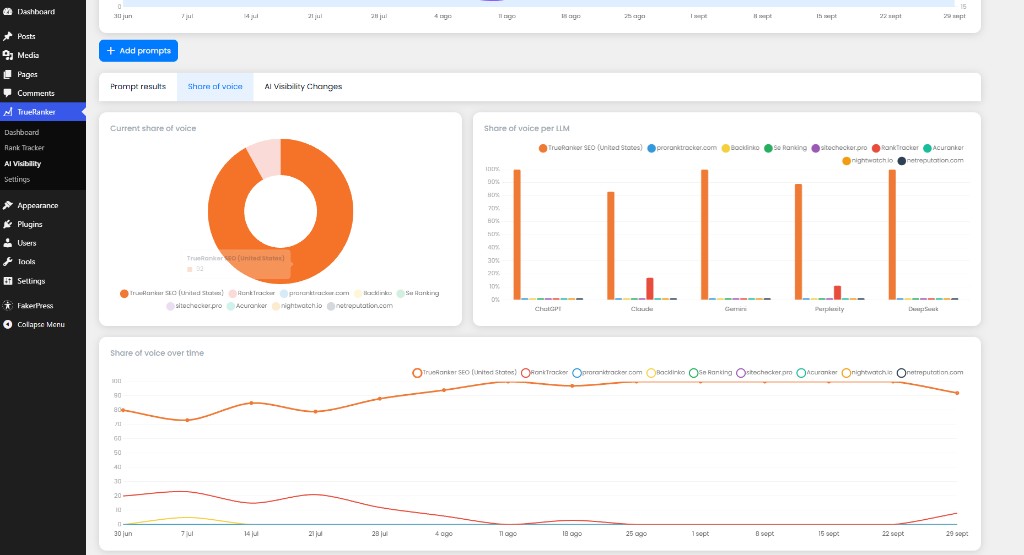Image resolution: width=1024 pixels, height=555 pixels.
Task: Toggle RankTracker in donut chart legend
Action: pyautogui.click(x=252, y=294)
